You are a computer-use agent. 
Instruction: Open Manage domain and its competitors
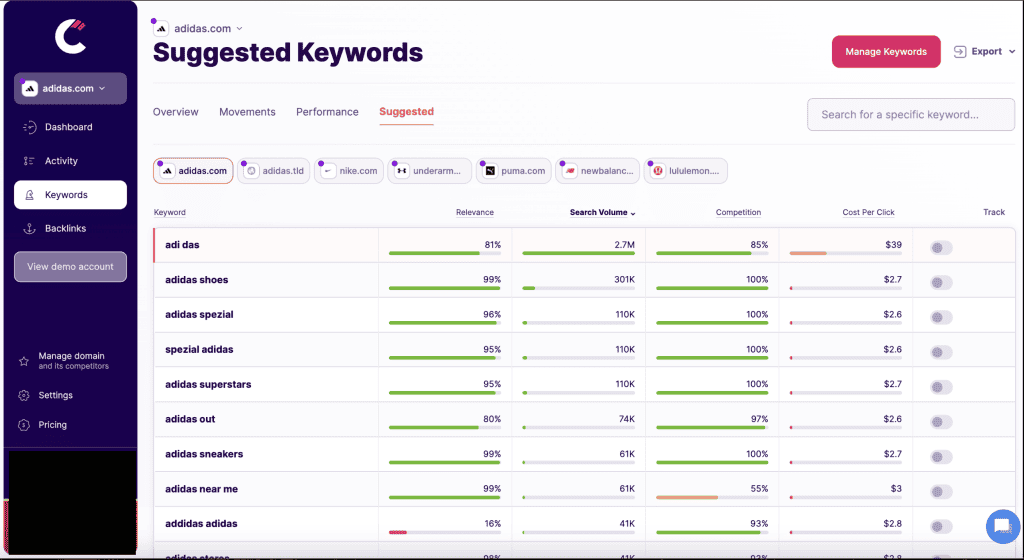[x=71, y=361]
